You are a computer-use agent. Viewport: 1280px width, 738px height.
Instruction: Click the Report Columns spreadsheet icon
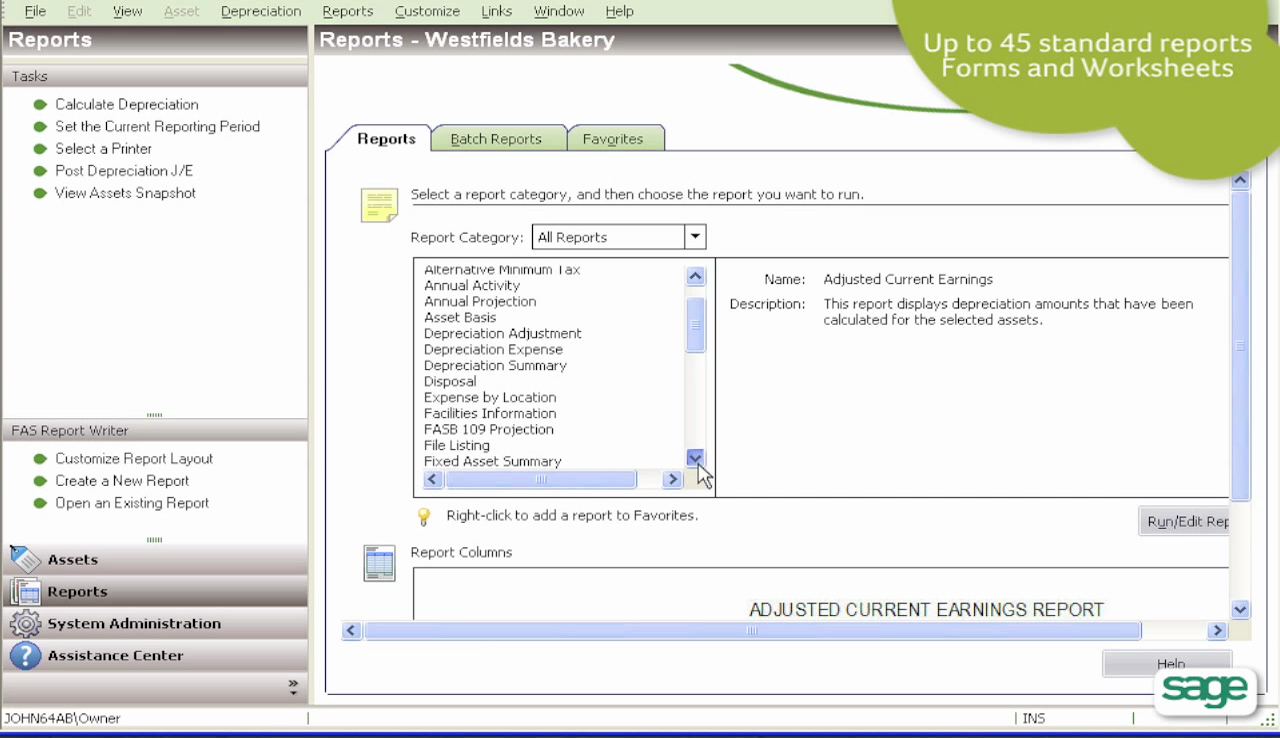click(x=379, y=562)
